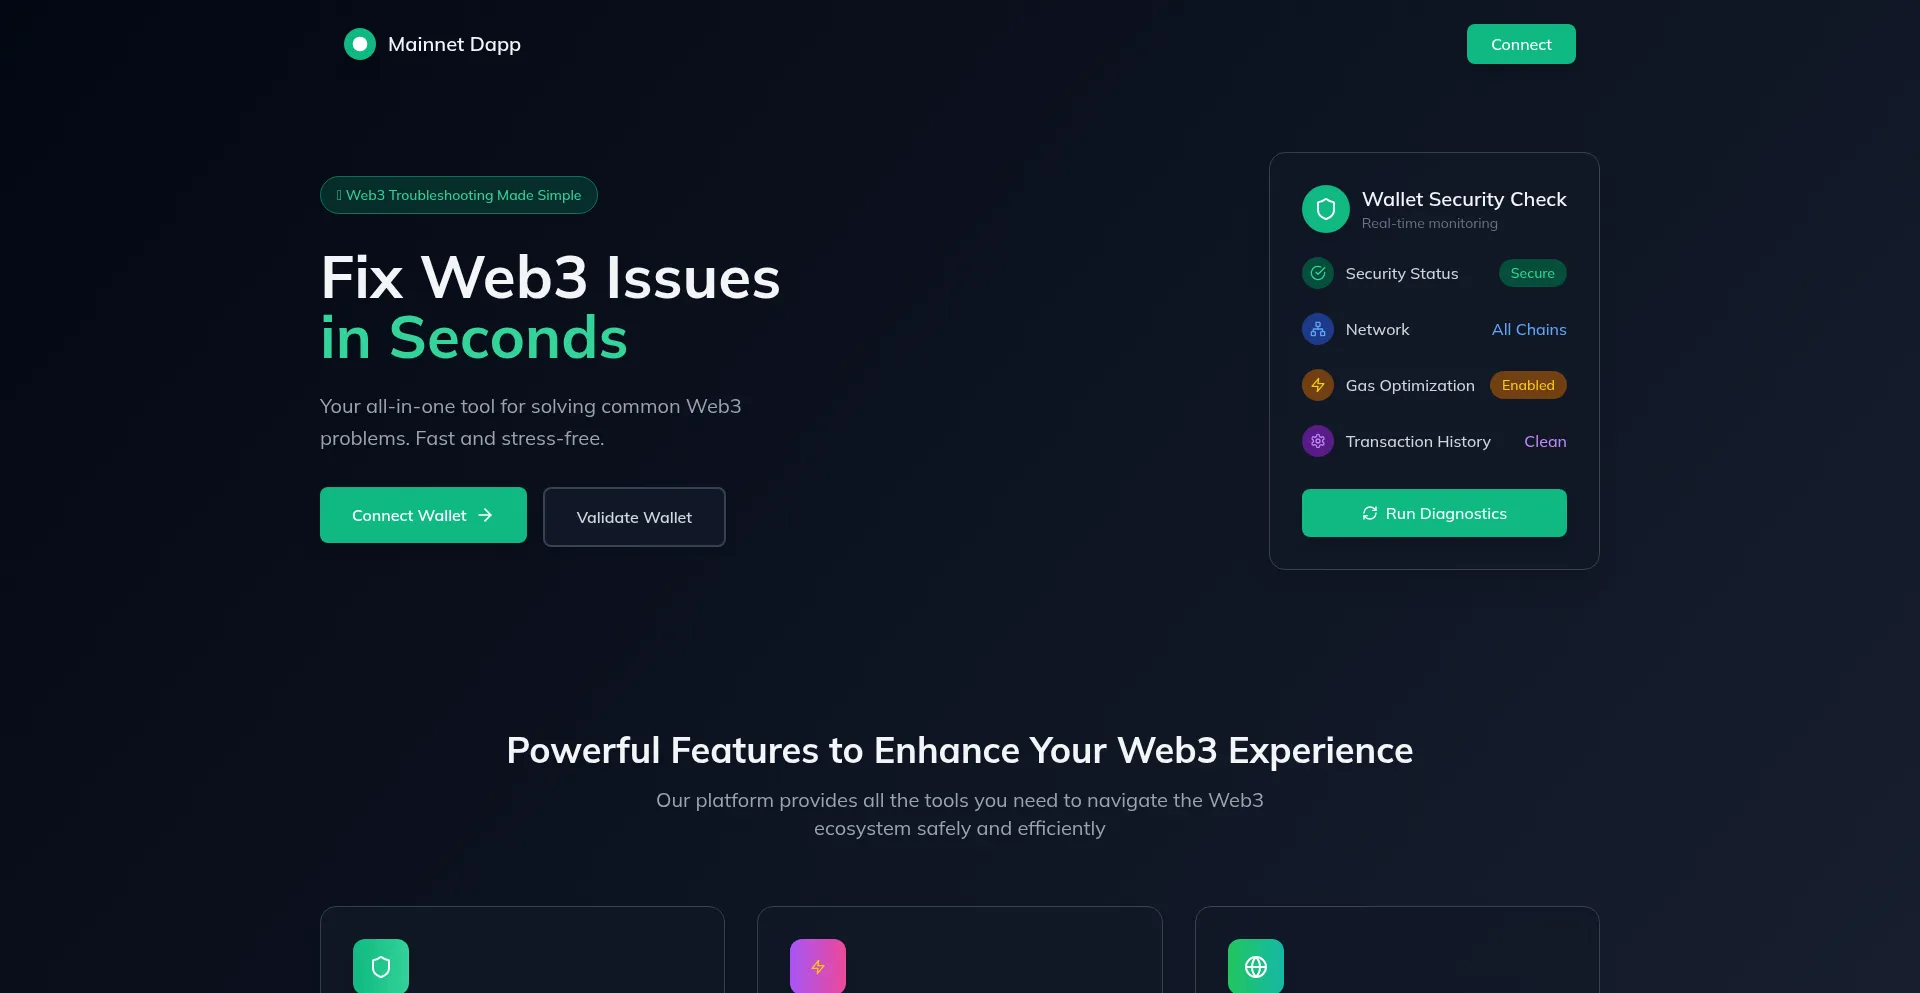
Task: Click the Network nodes icon
Action: pos(1318,329)
